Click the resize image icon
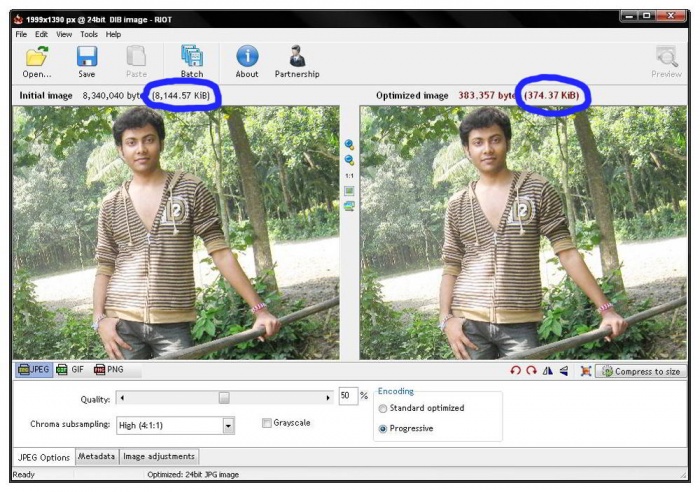 coord(586,371)
